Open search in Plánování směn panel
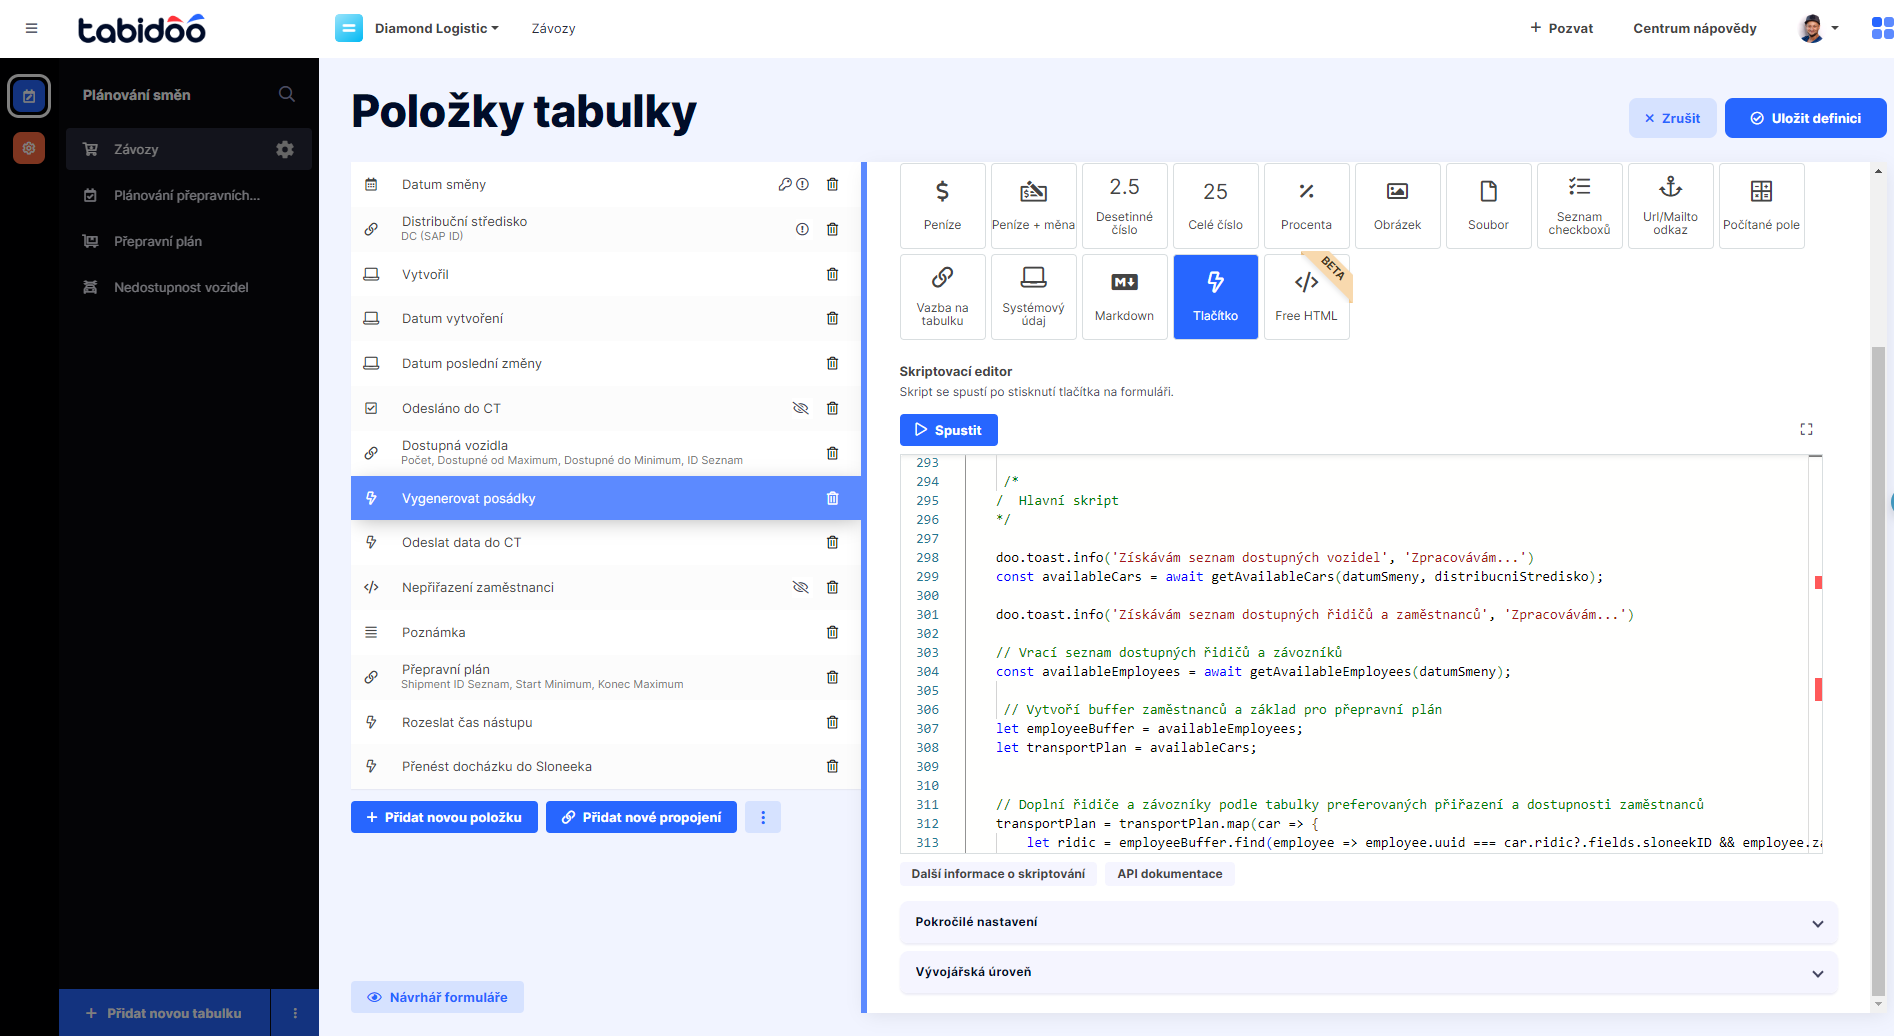Screen dimensions: 1894x1036 (287, 94)
